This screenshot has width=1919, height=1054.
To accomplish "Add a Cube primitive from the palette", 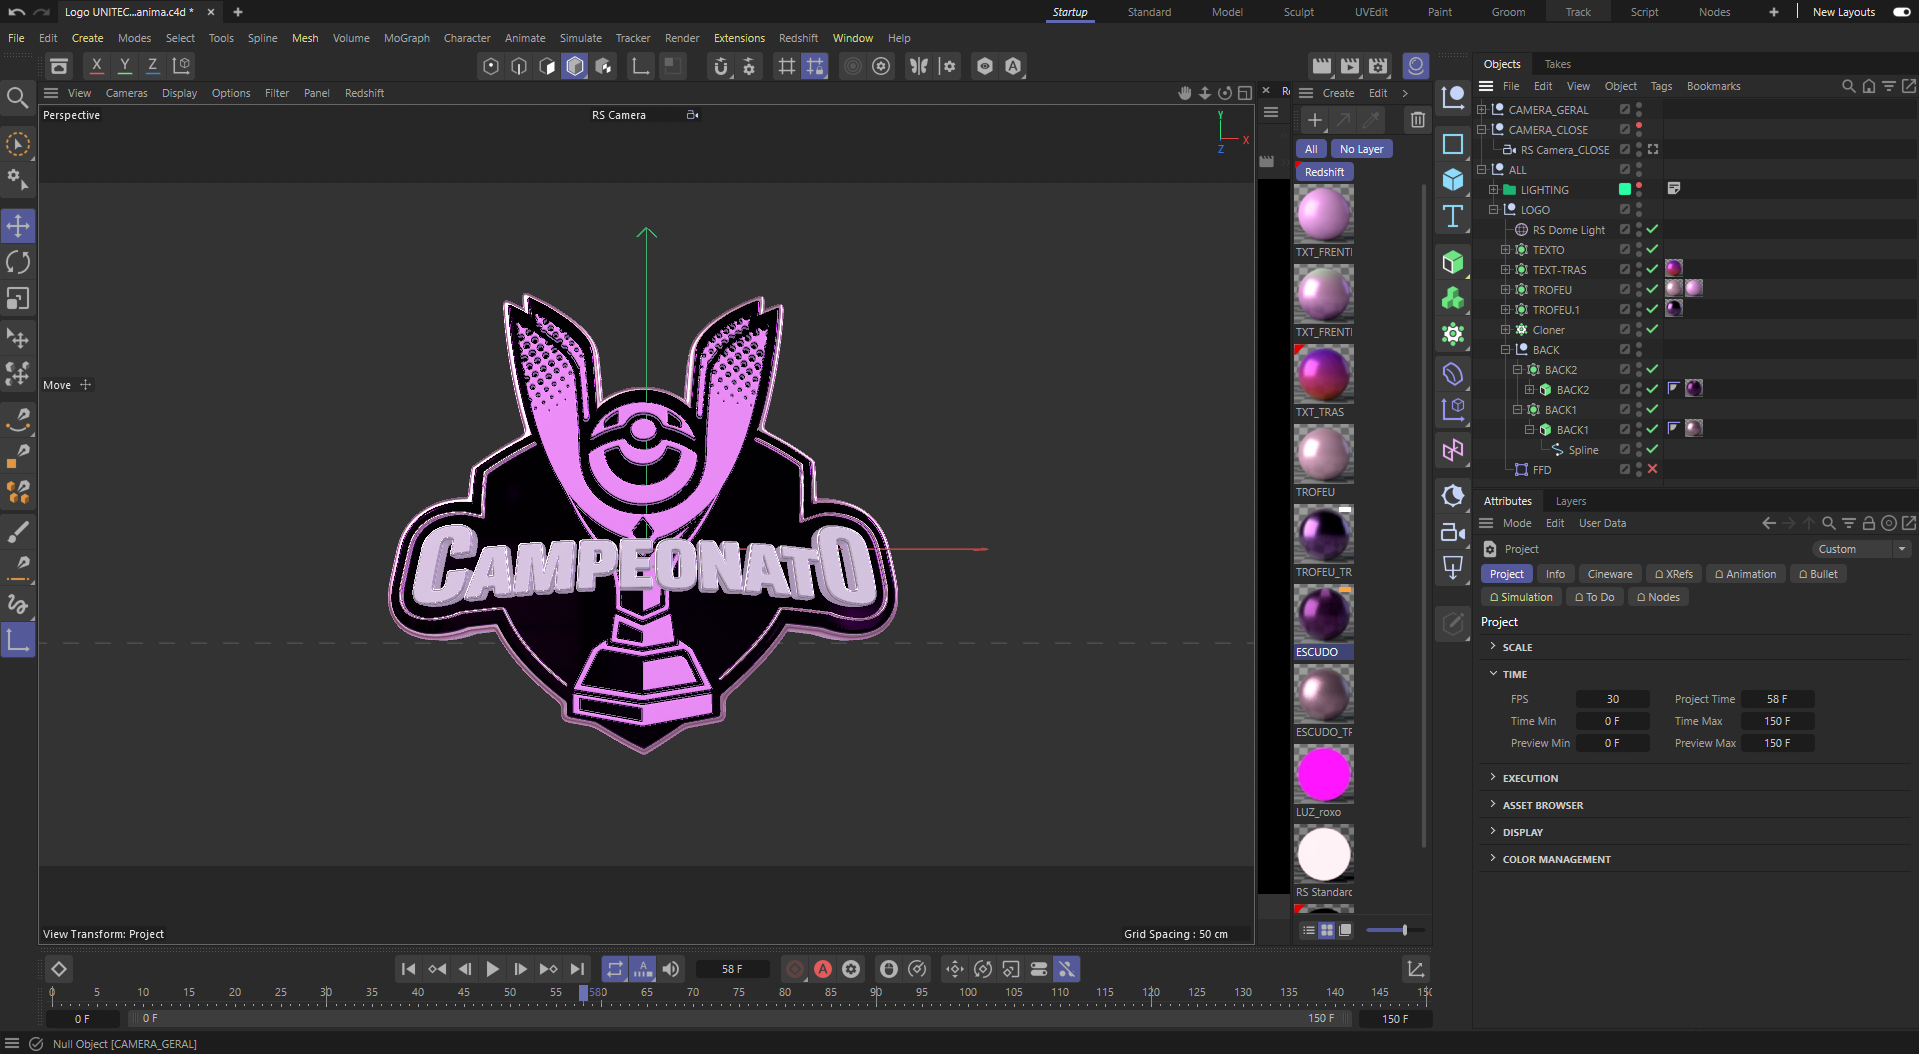I will (x=1453, y=179).
